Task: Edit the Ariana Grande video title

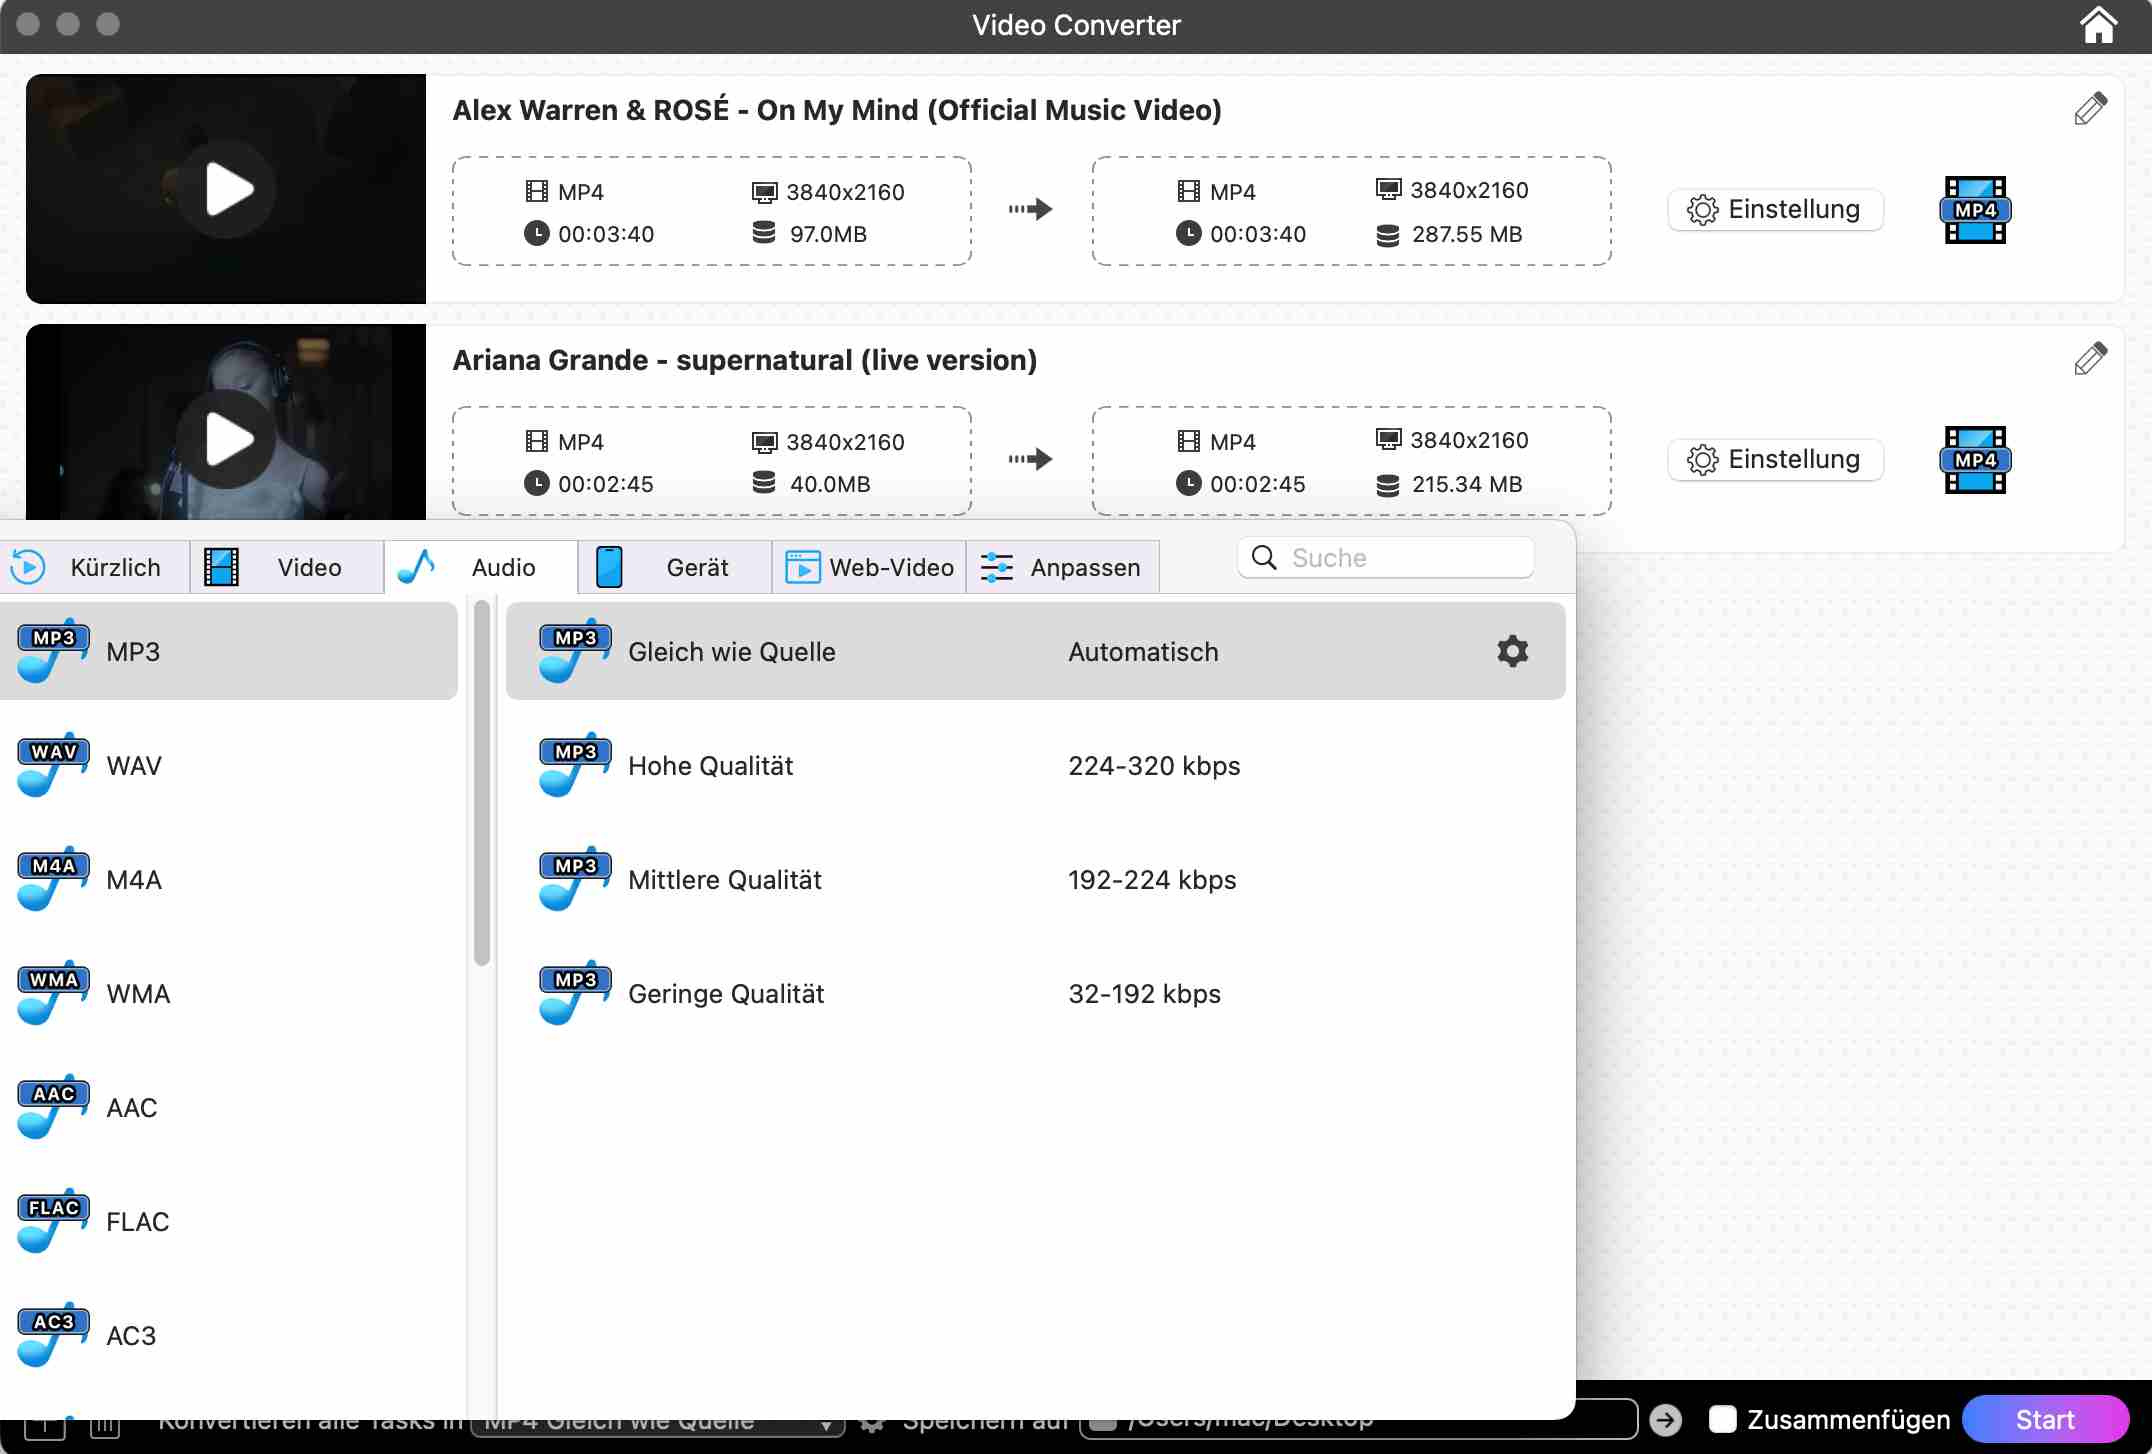Action: coord(2091,358)
